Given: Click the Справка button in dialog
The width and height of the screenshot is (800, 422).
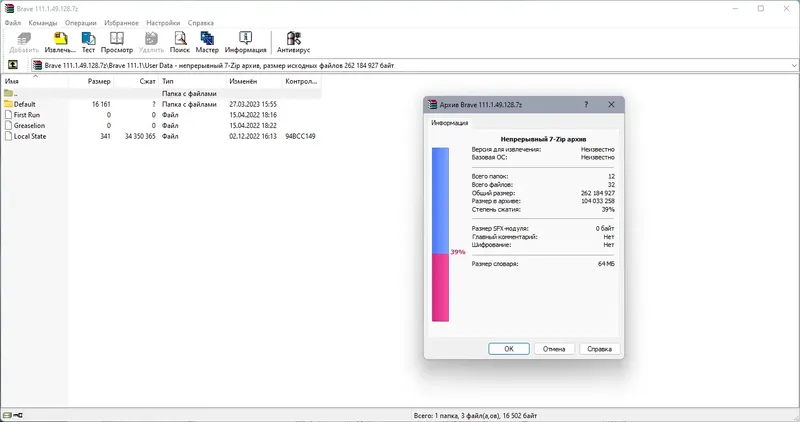Looking at the screenshot, I should point(599,349).
